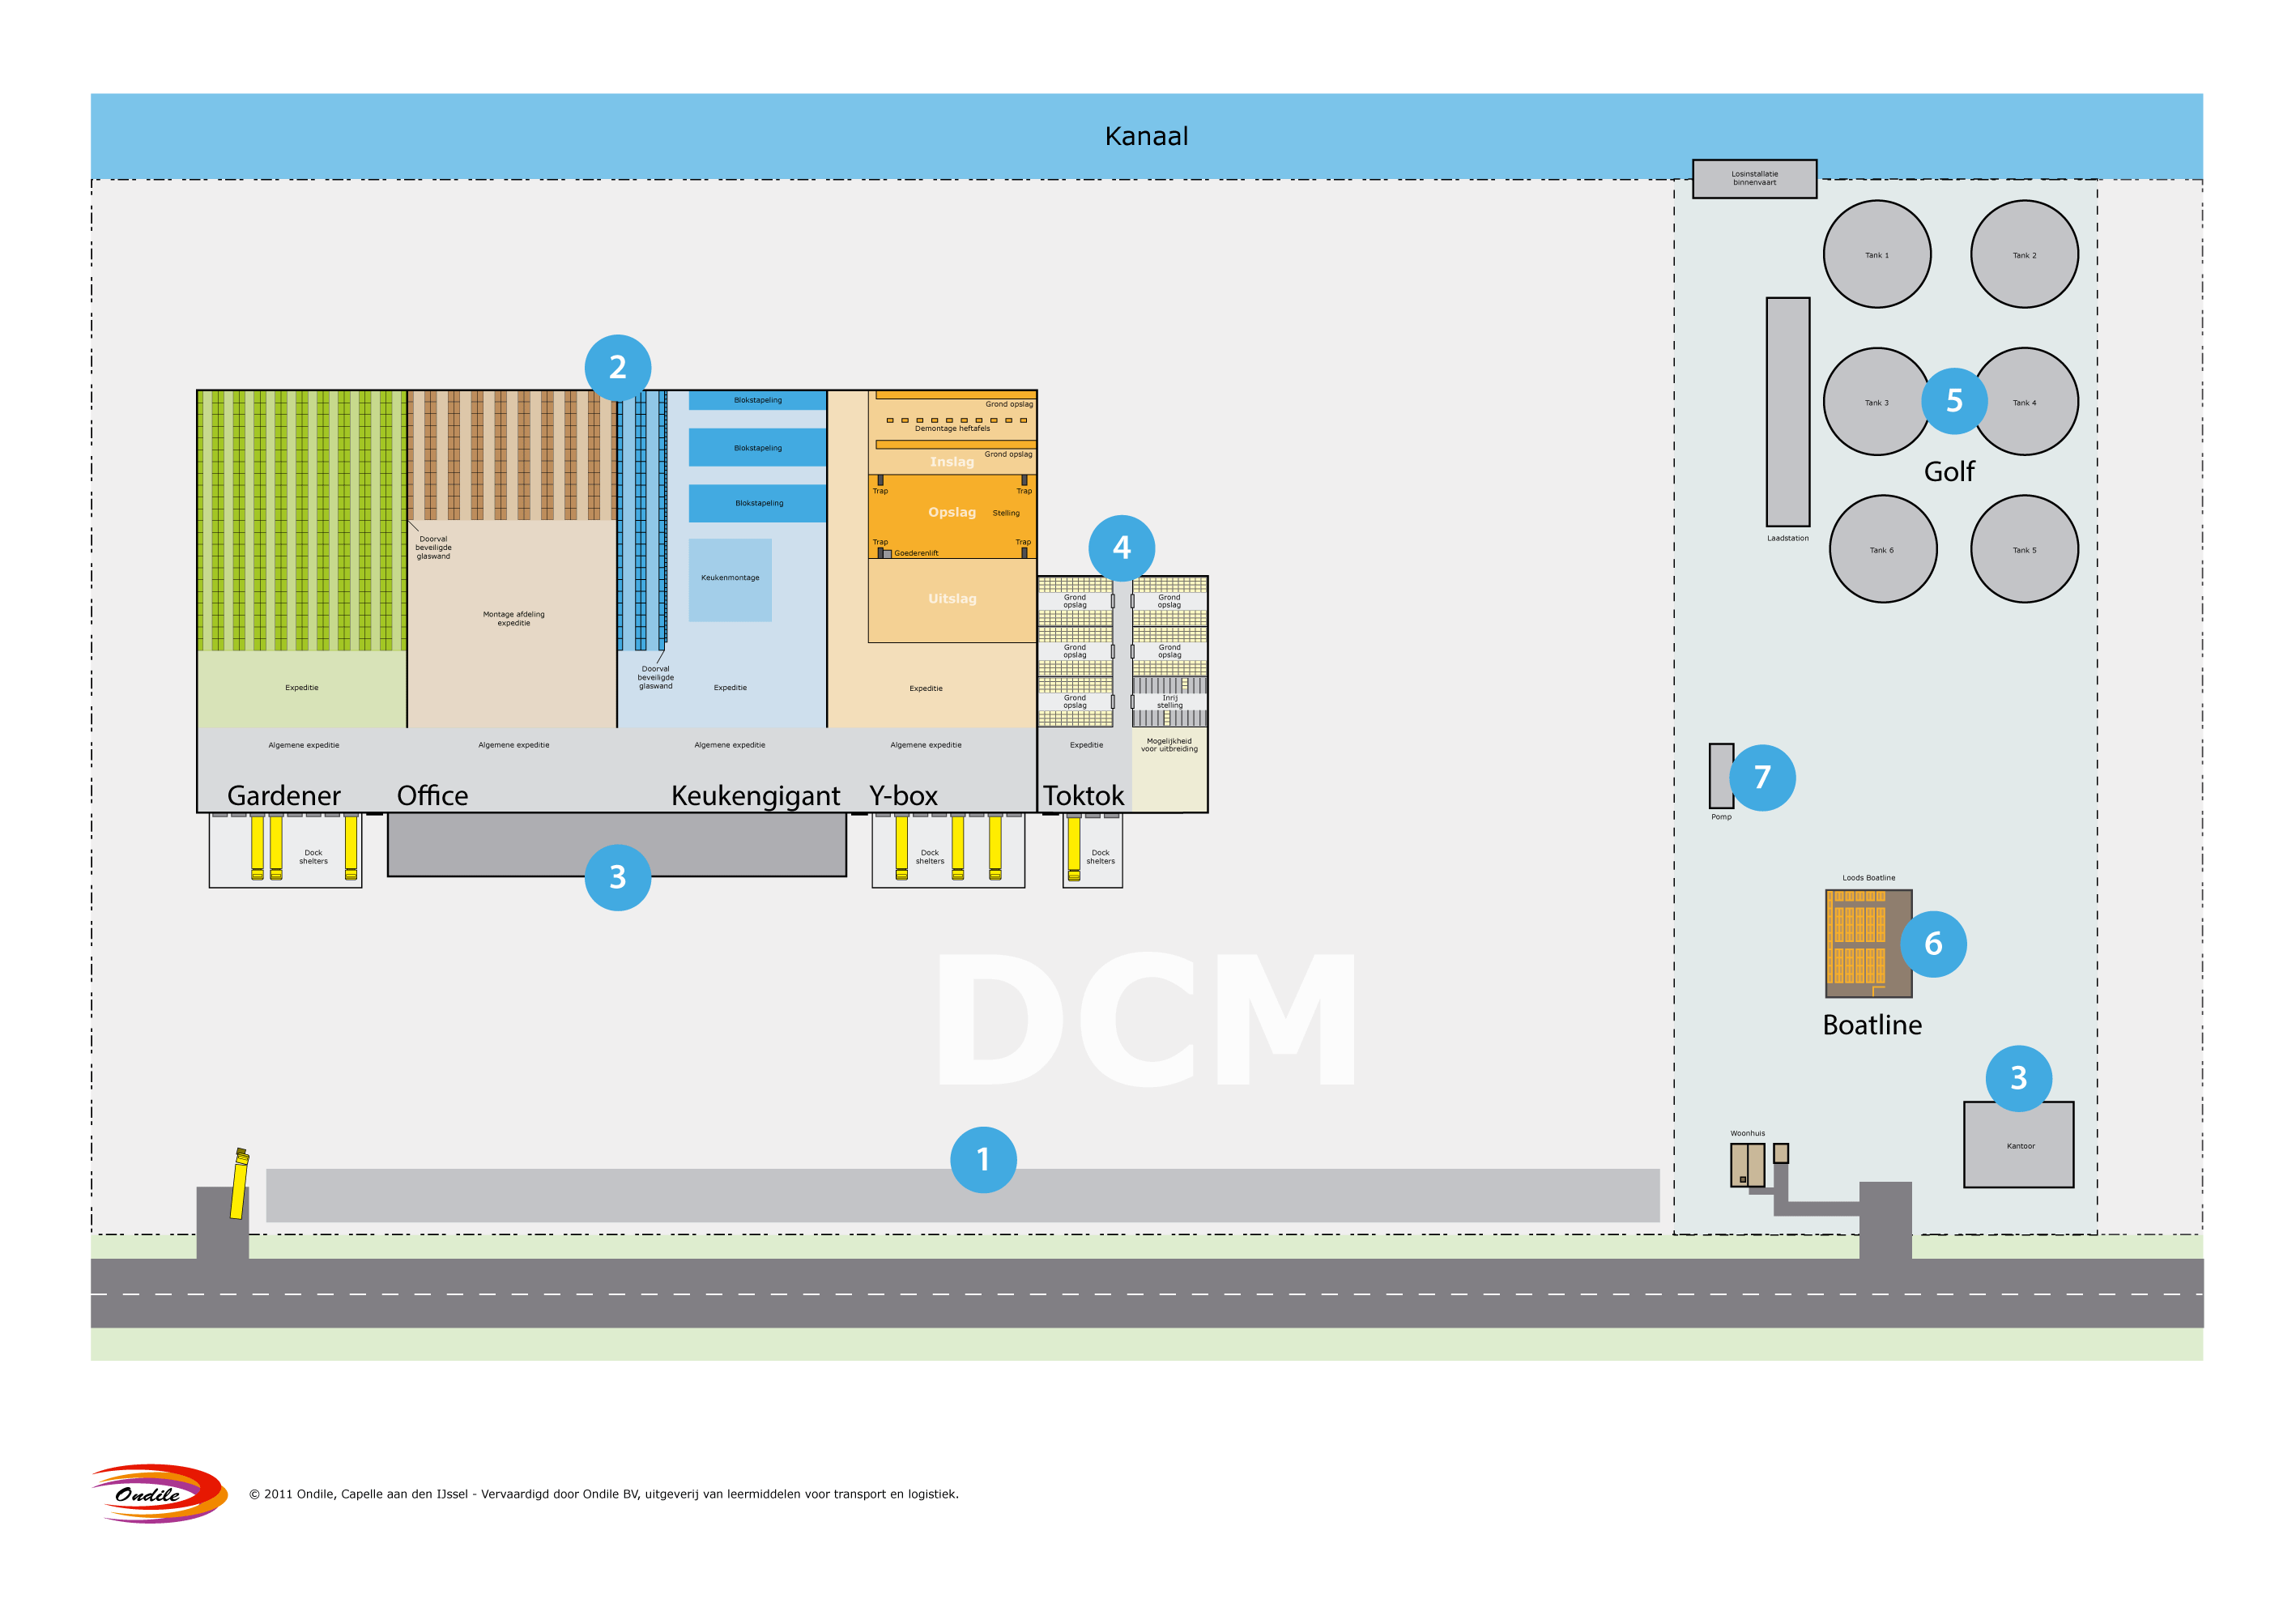This screenshot has height=1607, width=2296.
Task: Click blue marker number 7 next to Pomp
Action: [1762, 777]
